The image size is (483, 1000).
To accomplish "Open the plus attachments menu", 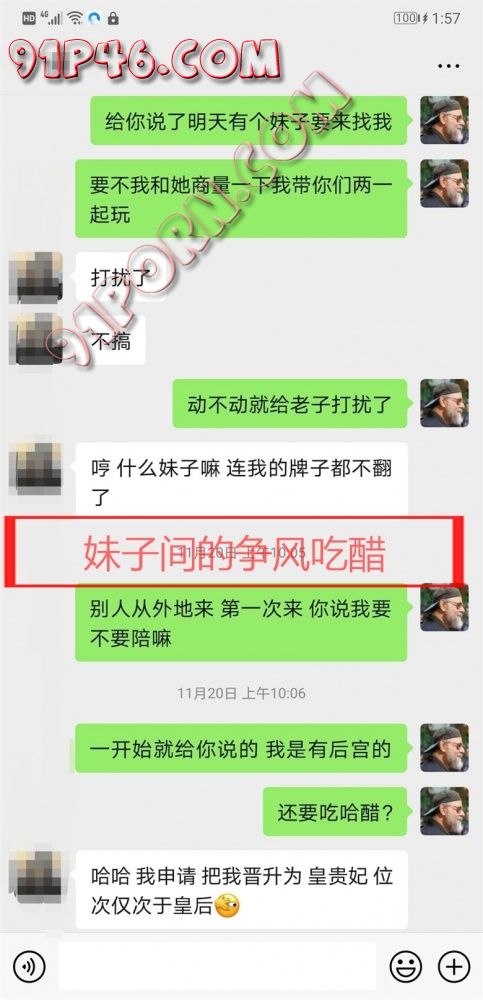I will click(x=454, y=966).
